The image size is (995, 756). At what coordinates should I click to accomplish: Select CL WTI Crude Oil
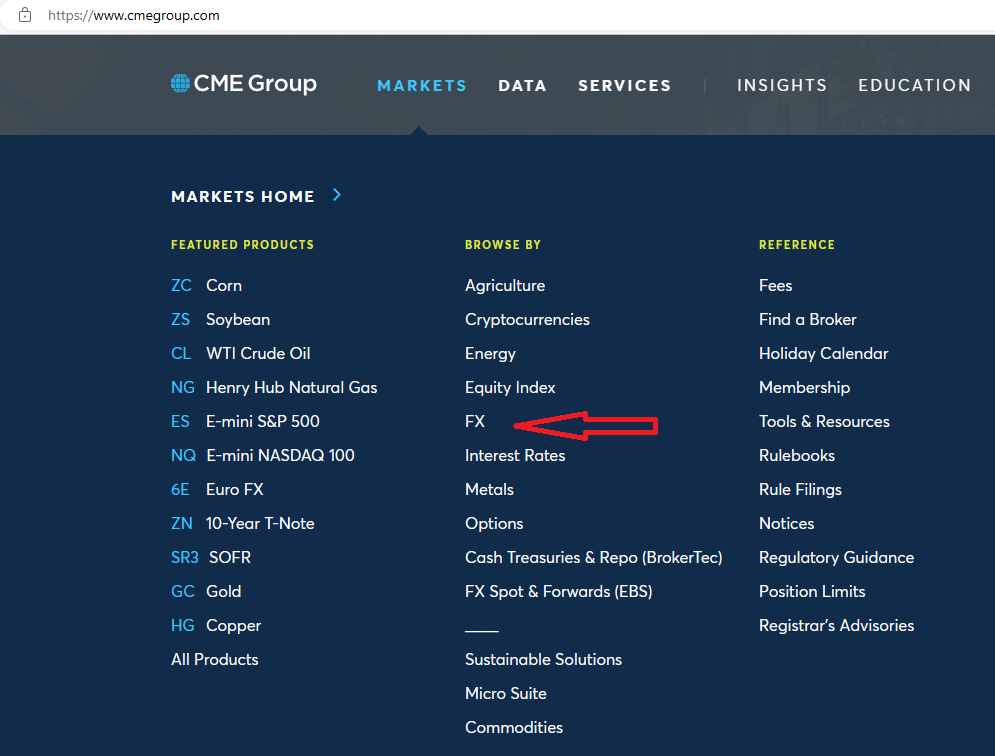pos(241,354)
